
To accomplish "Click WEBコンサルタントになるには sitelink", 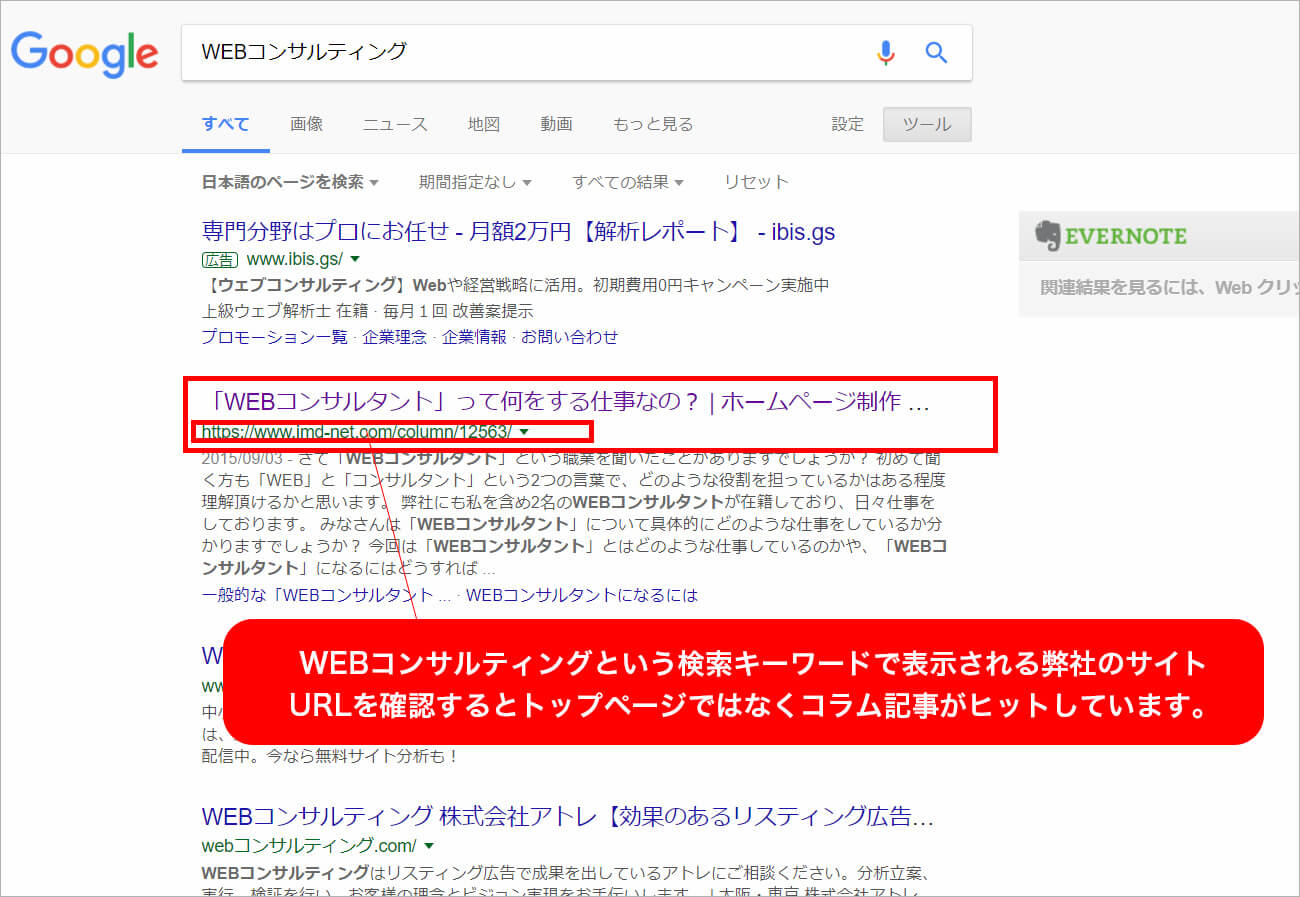I will coord(582,595).
